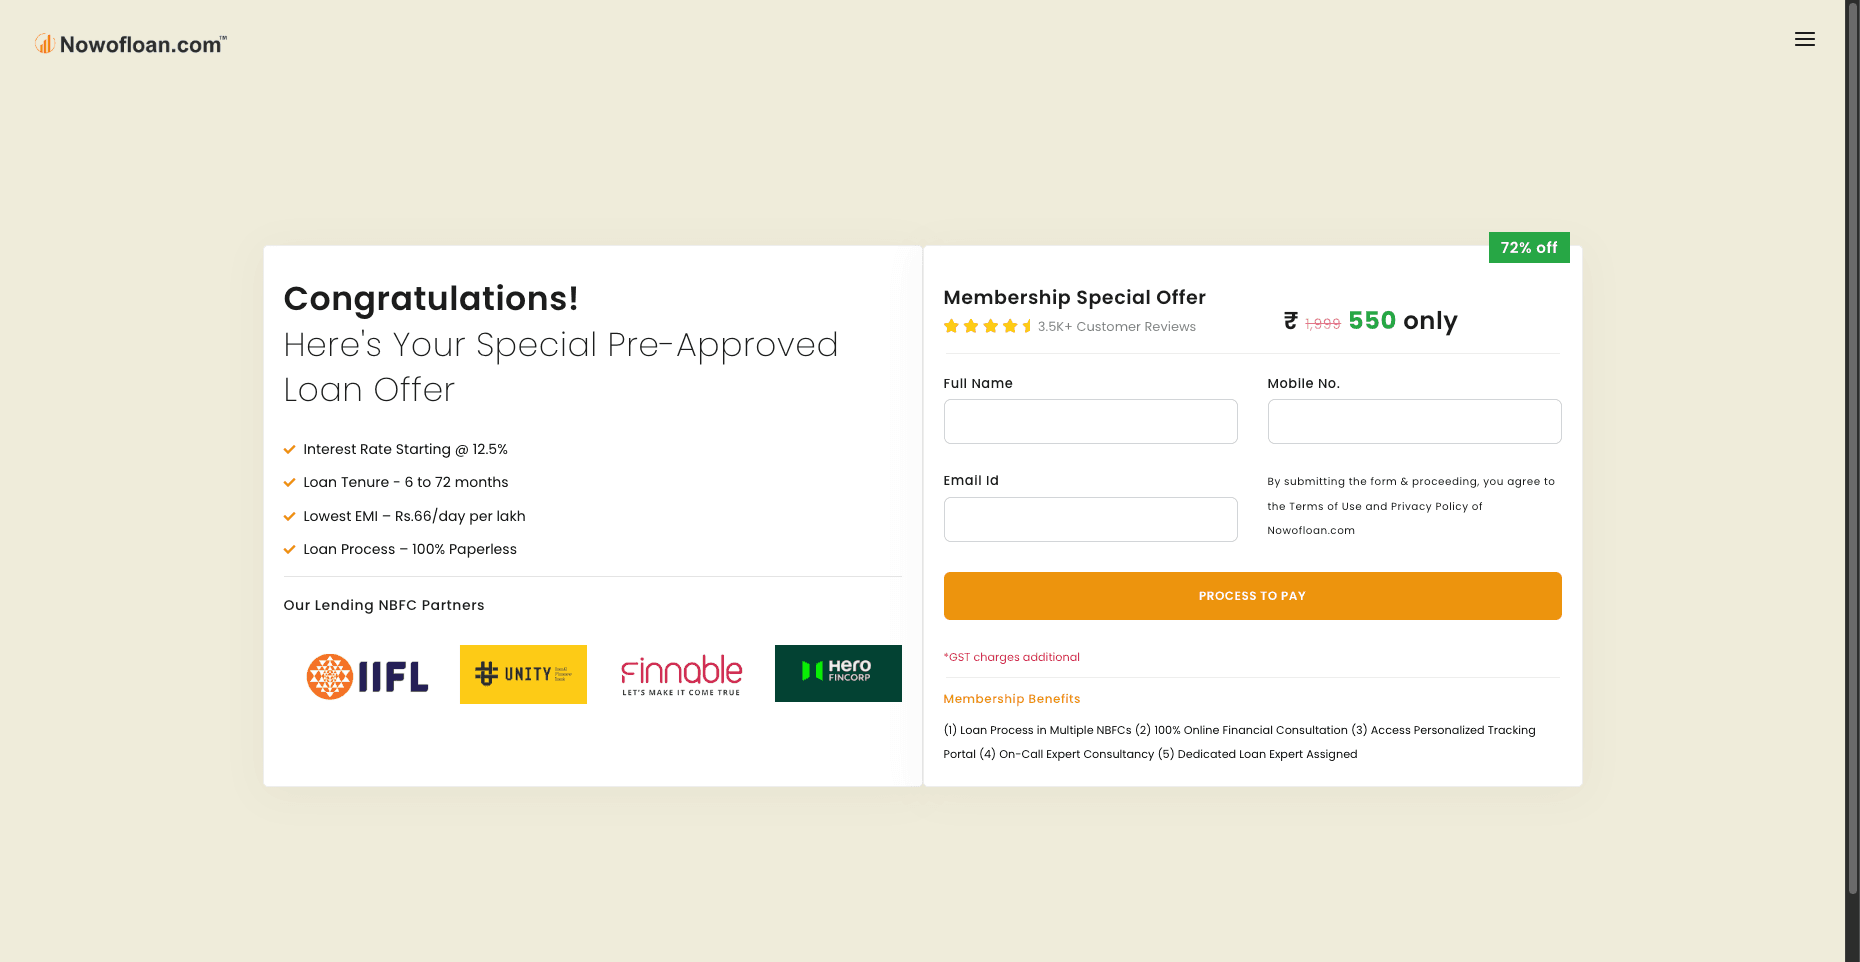Click the Terms of Use agreement text
Screen dimensions: 1860x962
[x=1410, y=506]
